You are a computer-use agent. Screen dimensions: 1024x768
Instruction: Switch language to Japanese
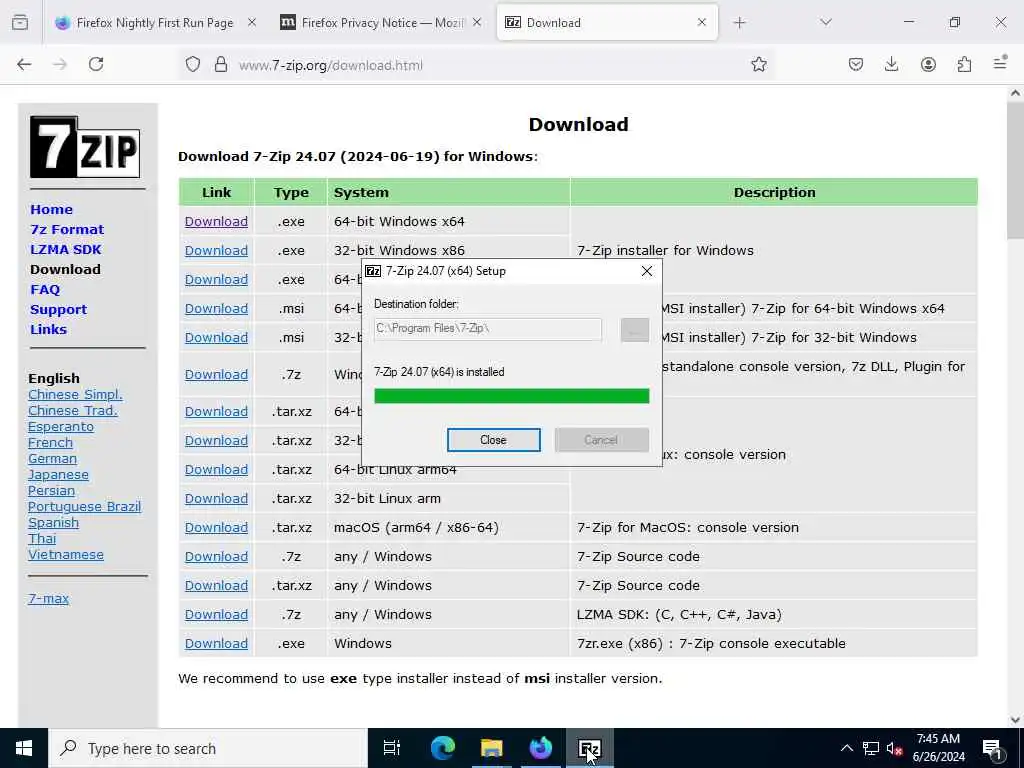(x=58, y=475)
